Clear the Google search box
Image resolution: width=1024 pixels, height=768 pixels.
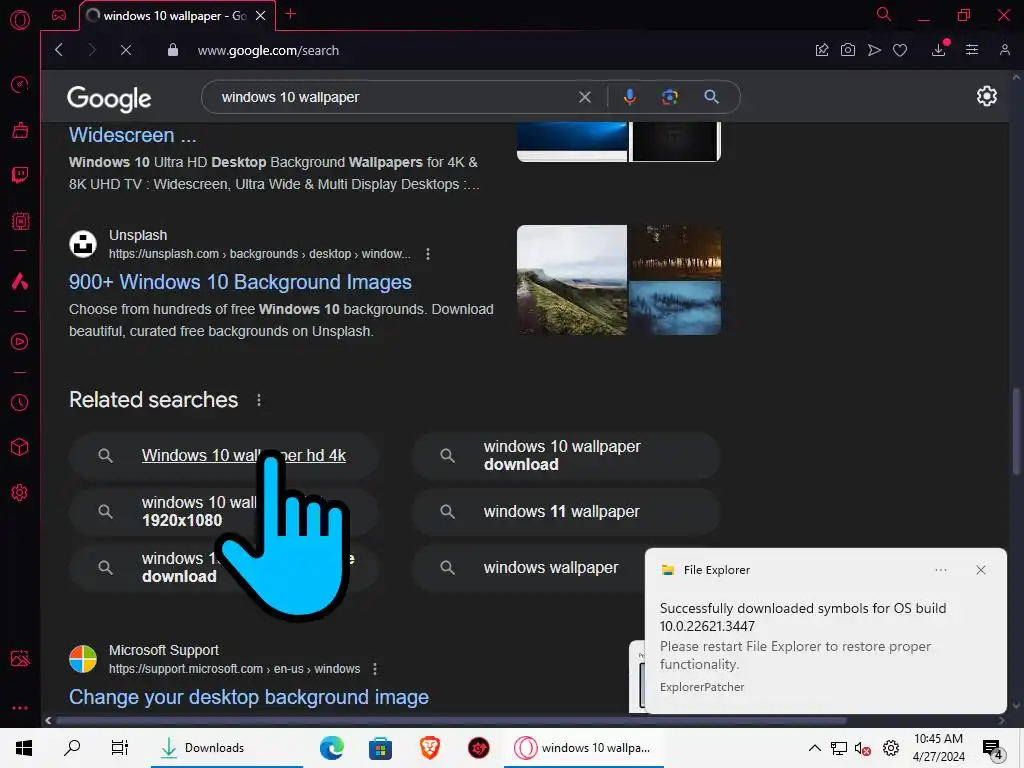coord(584,97)
